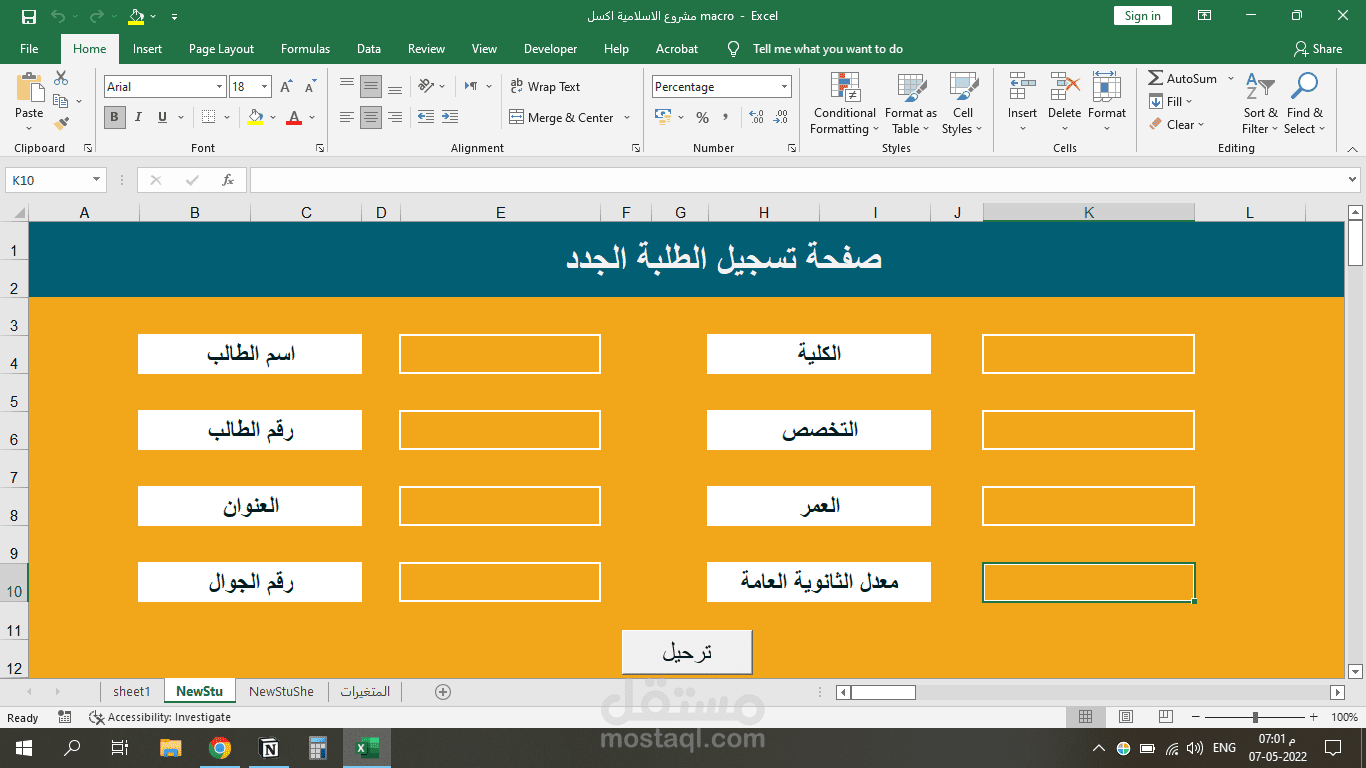Open the Percentage number format dropdown
This screenshot has height=768, width=1366.
click(783, 87)
